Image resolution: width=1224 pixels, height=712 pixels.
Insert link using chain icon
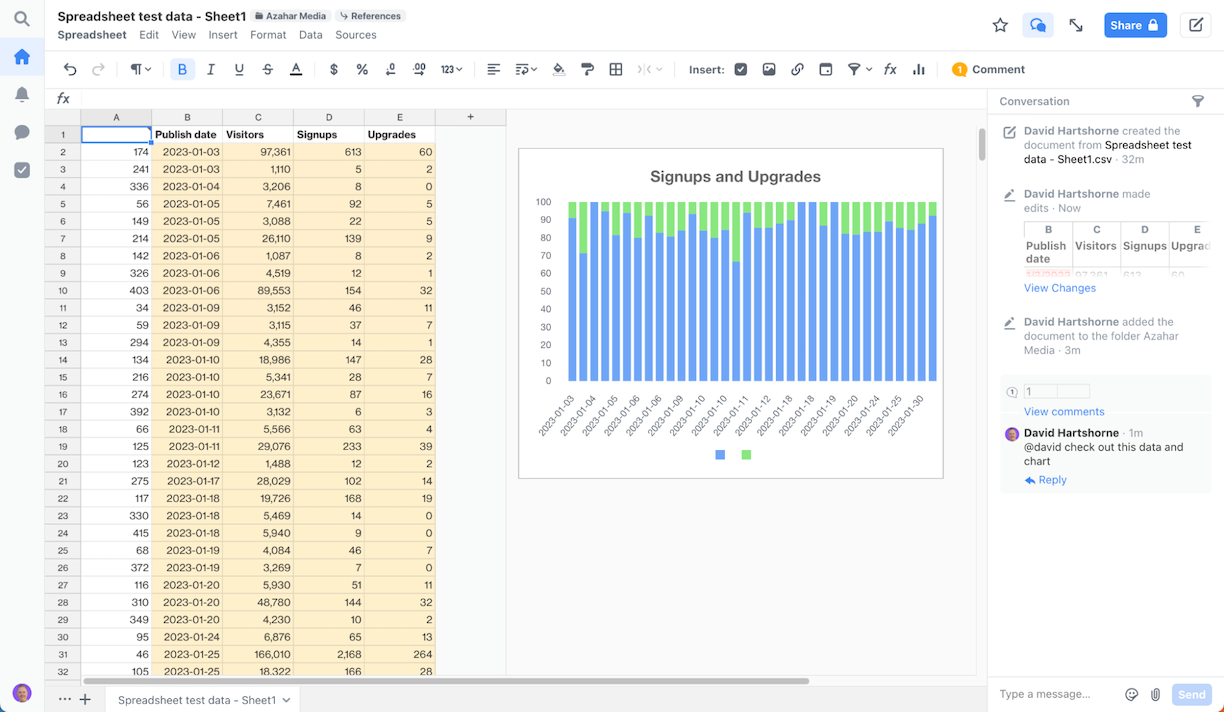pyautogui.click(x=797, y=69)
